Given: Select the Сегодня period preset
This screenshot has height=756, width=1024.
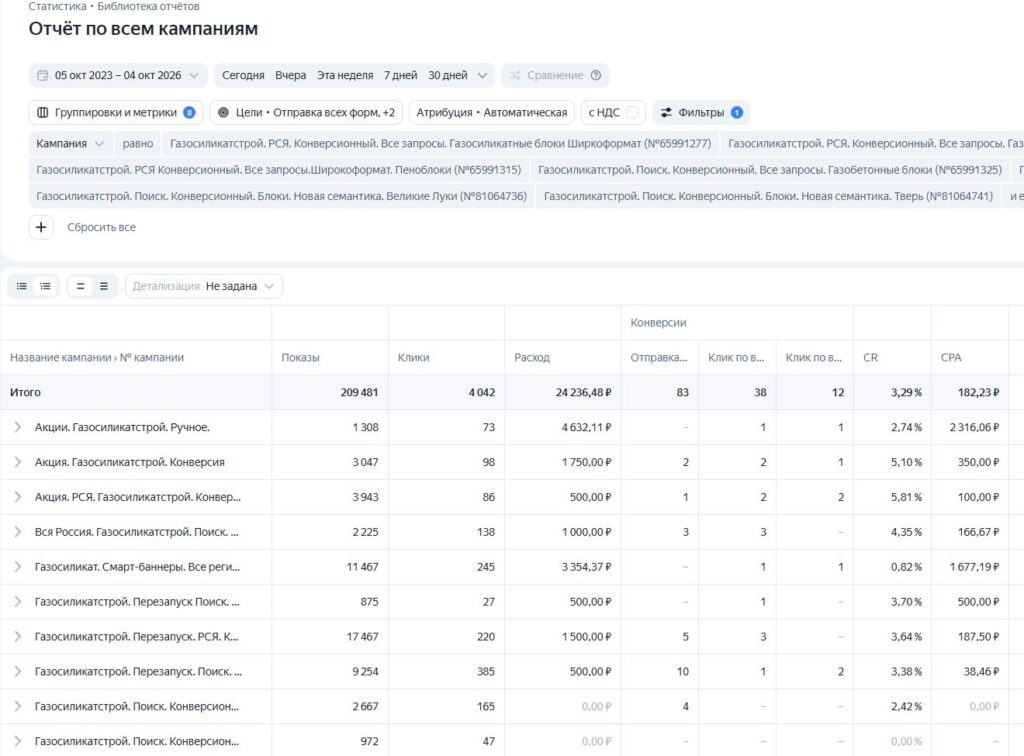Looking at the screenshot, I should click(x=243, y=75).
